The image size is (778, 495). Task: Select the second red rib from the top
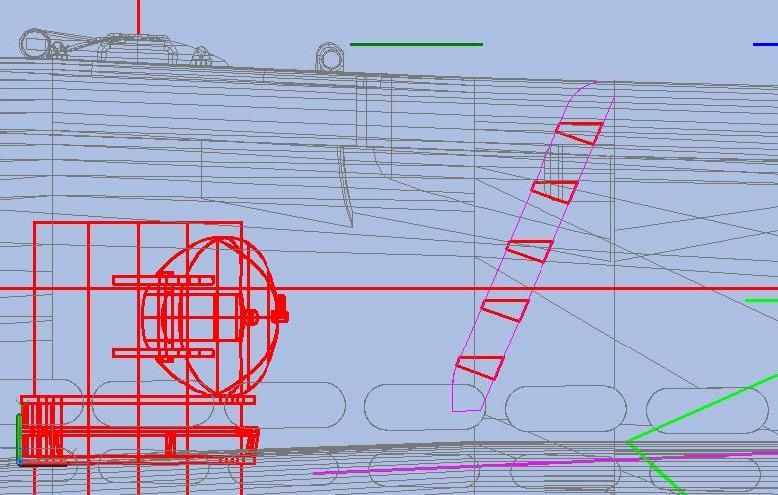[x=555, y=191]
